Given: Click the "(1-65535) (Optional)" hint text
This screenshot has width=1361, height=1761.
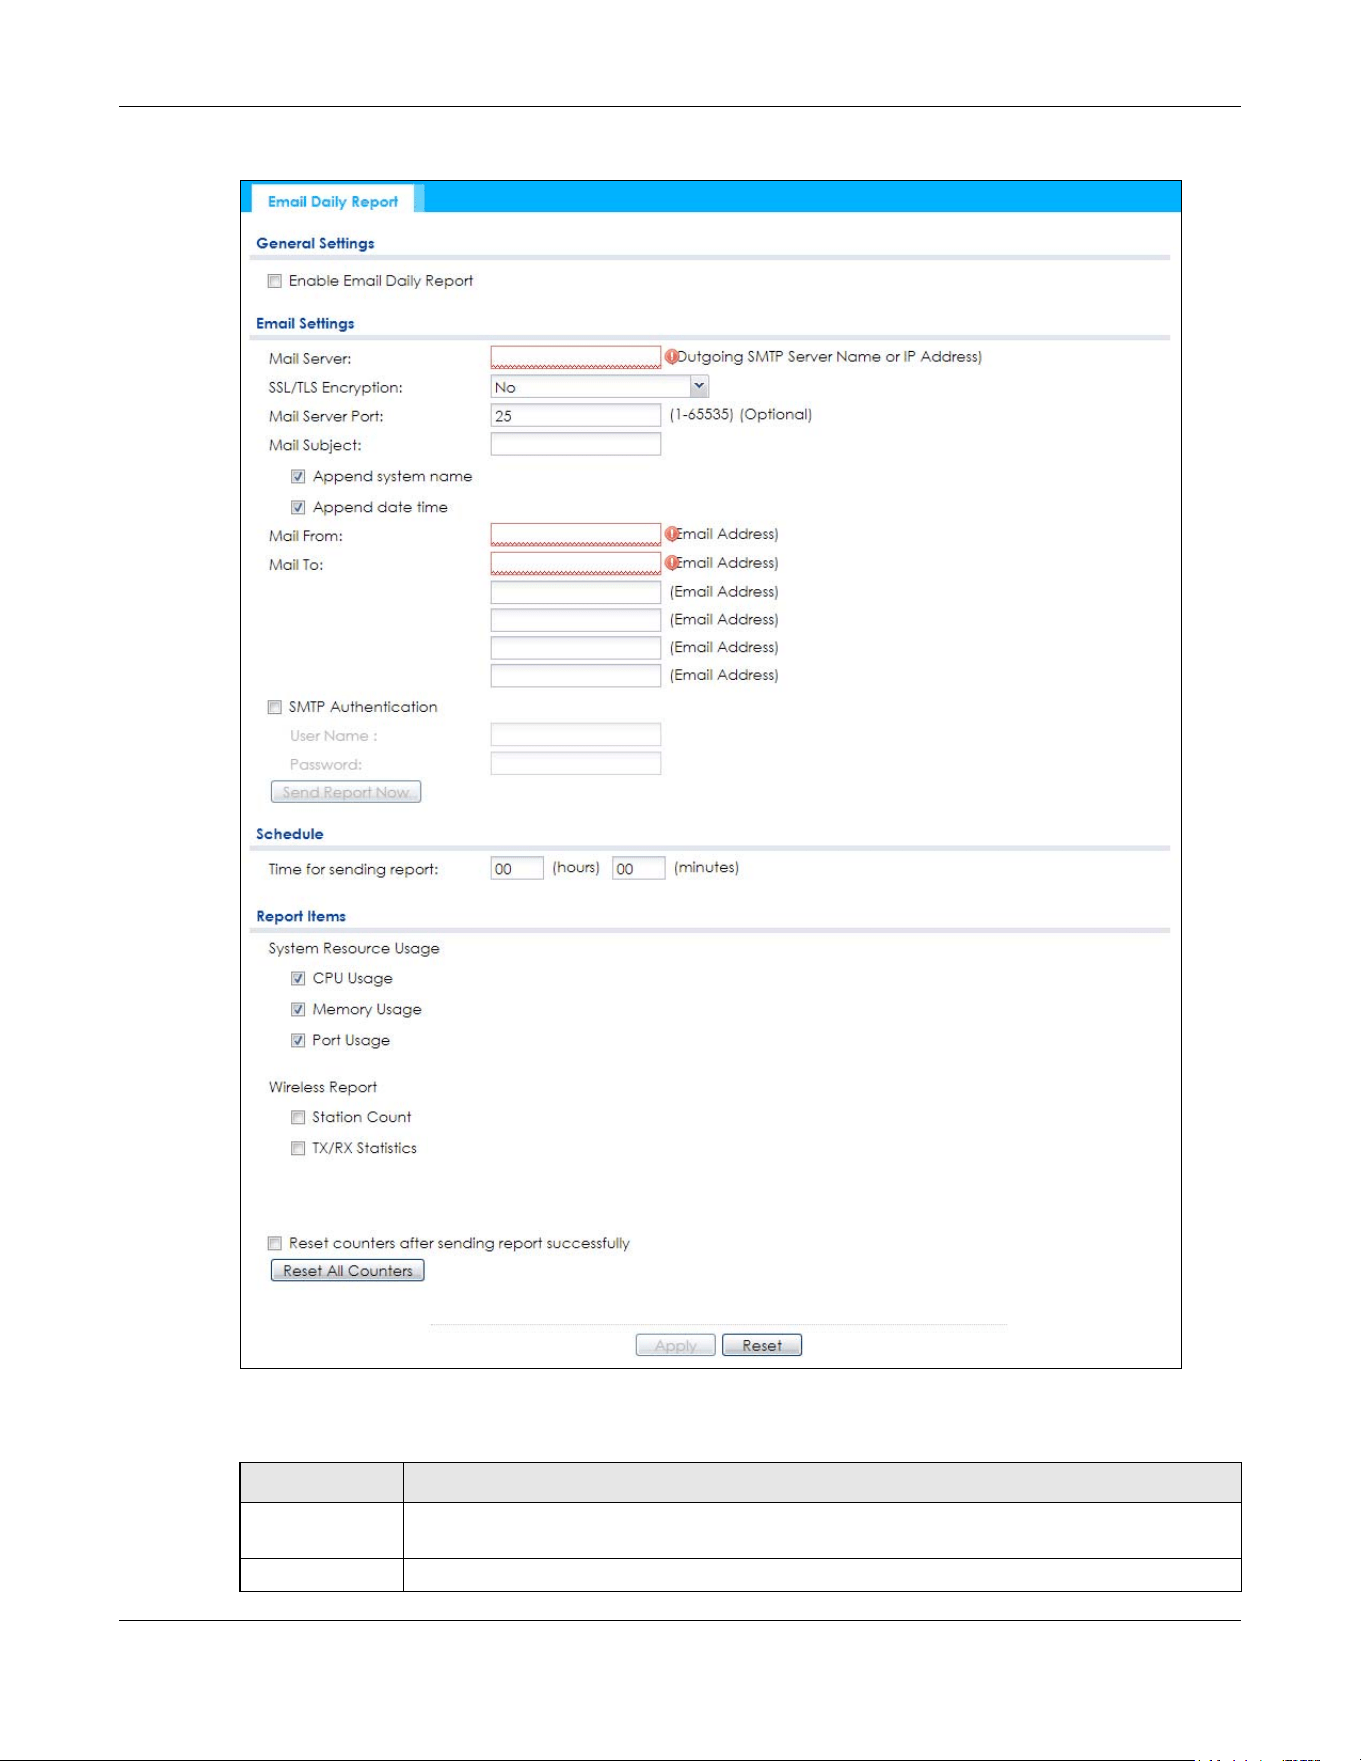Looking at the screenshot, I should click(741, 414).
